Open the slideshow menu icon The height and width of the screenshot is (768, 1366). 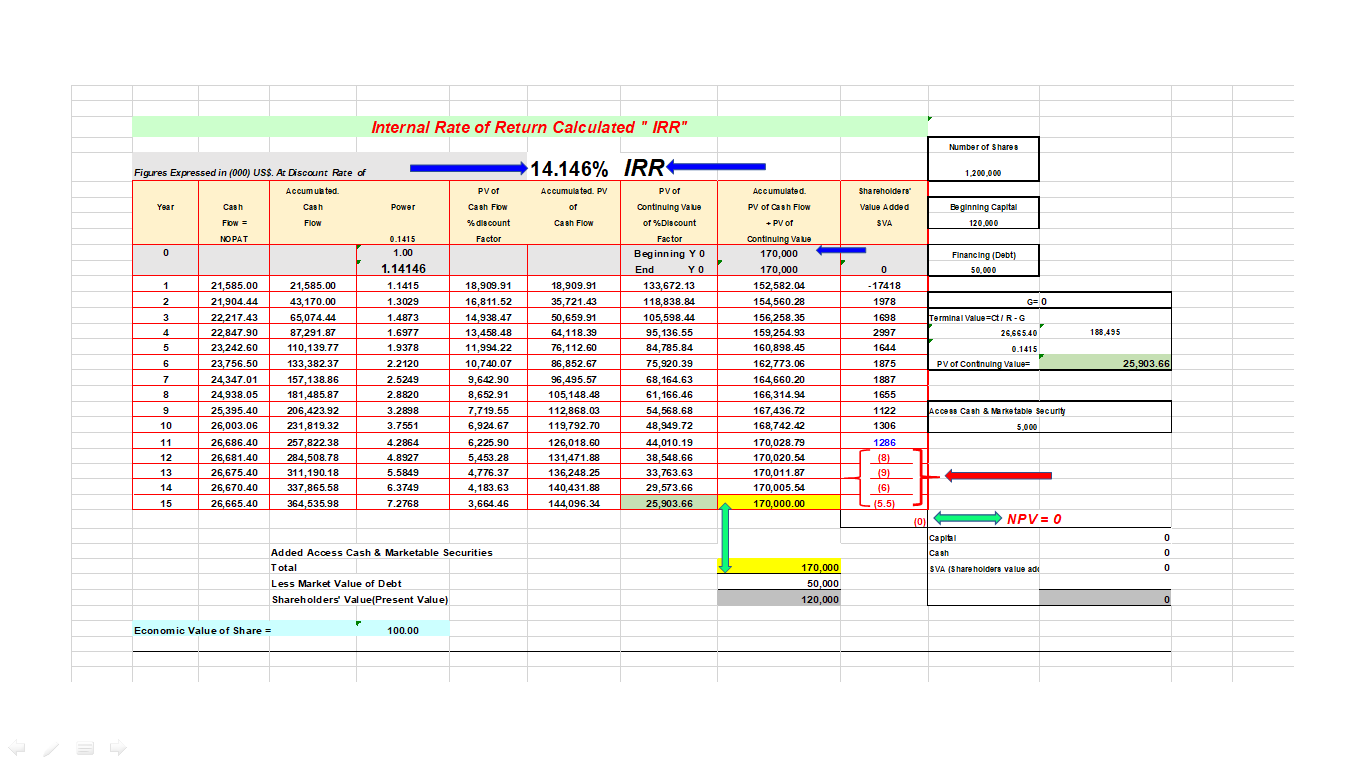[86, 746]
